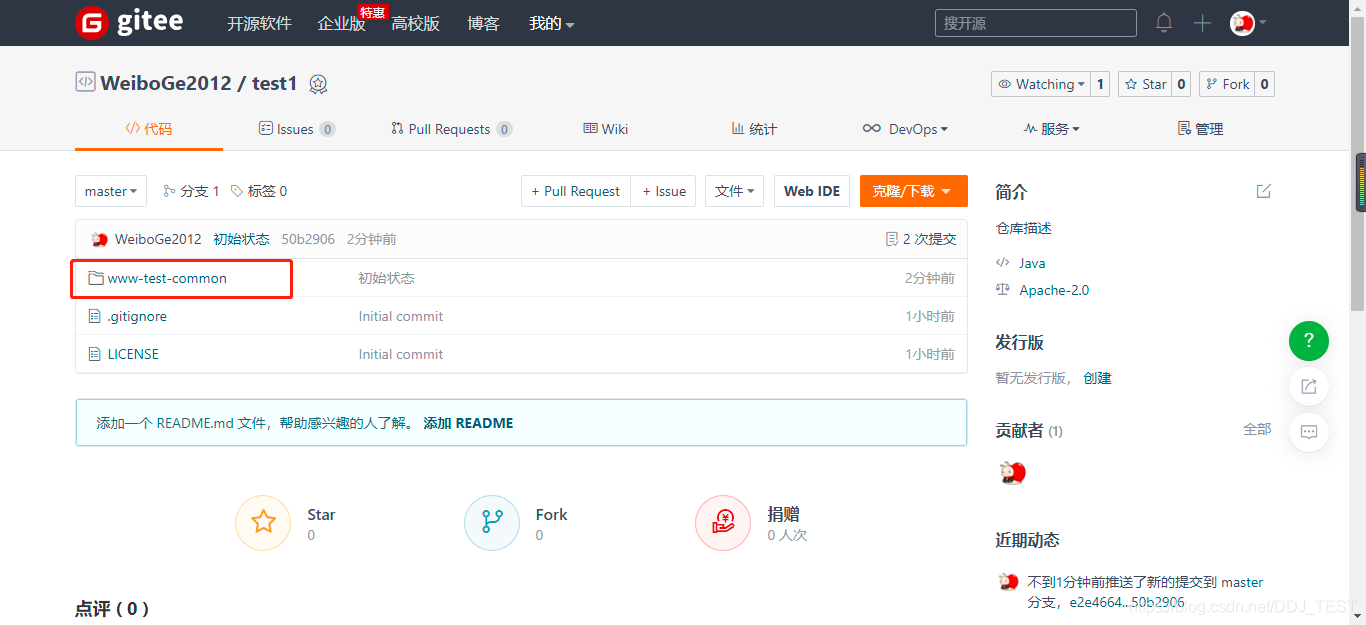Click the Star button
1366x625 pixels.
[1145, 84]
